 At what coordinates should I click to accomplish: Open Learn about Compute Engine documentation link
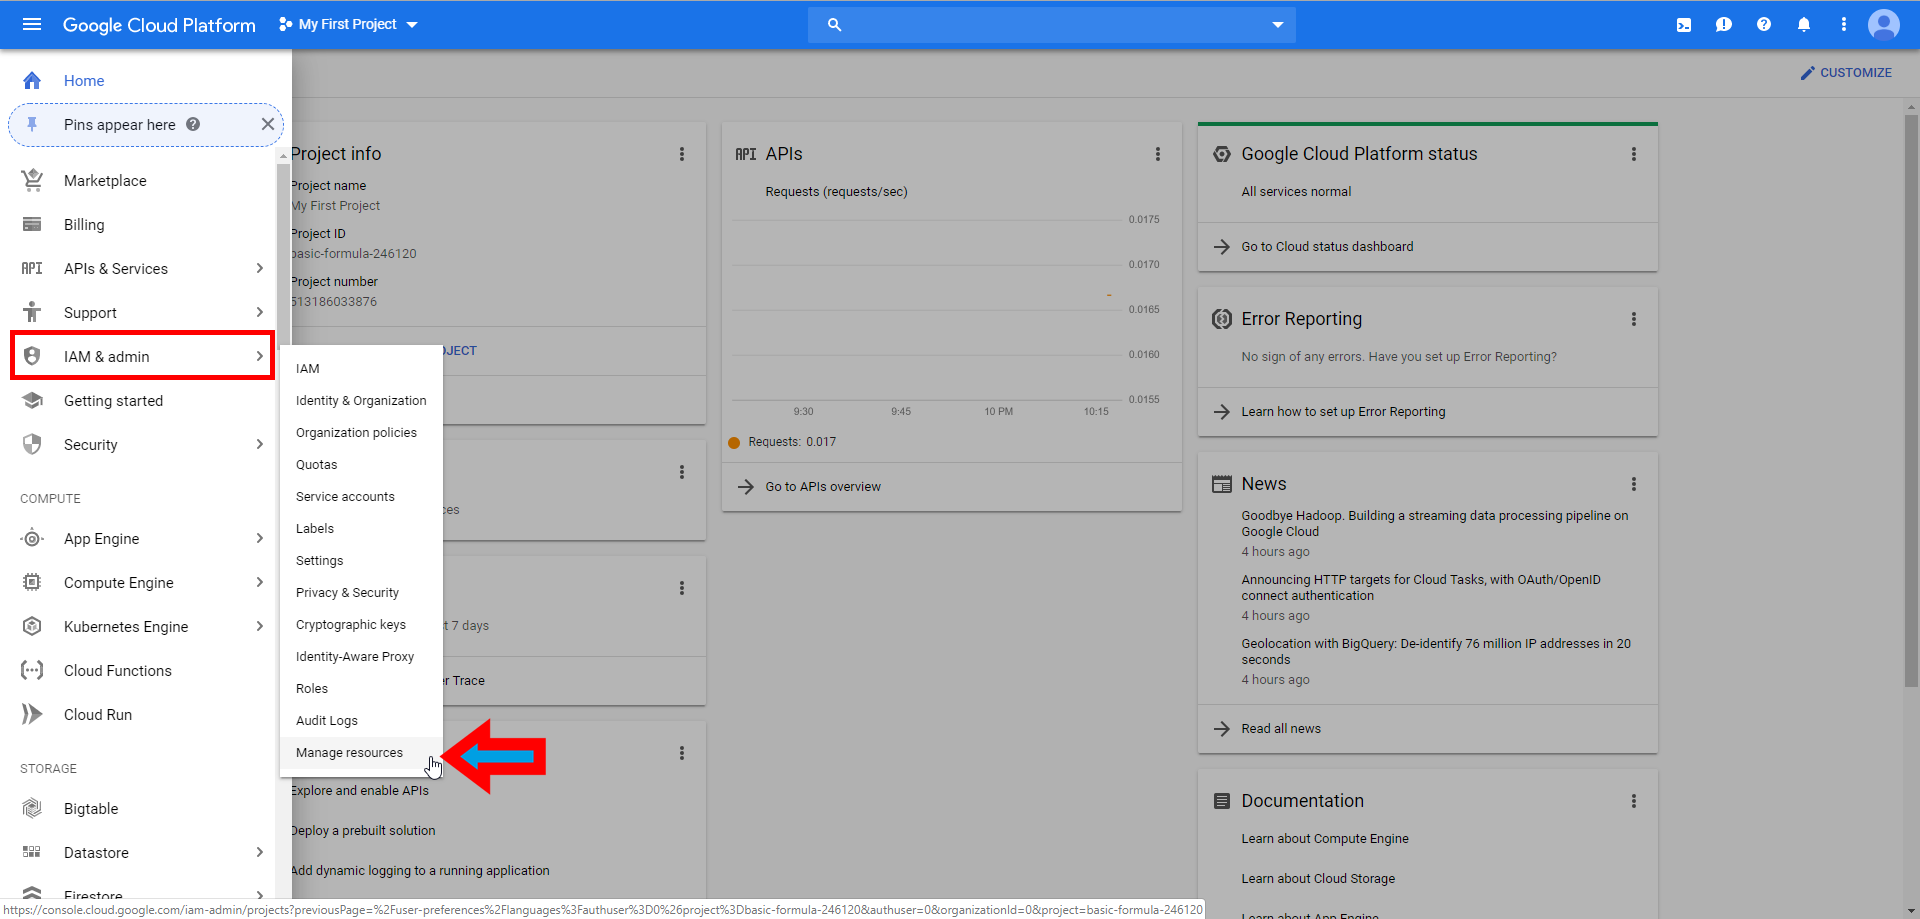1325,839
